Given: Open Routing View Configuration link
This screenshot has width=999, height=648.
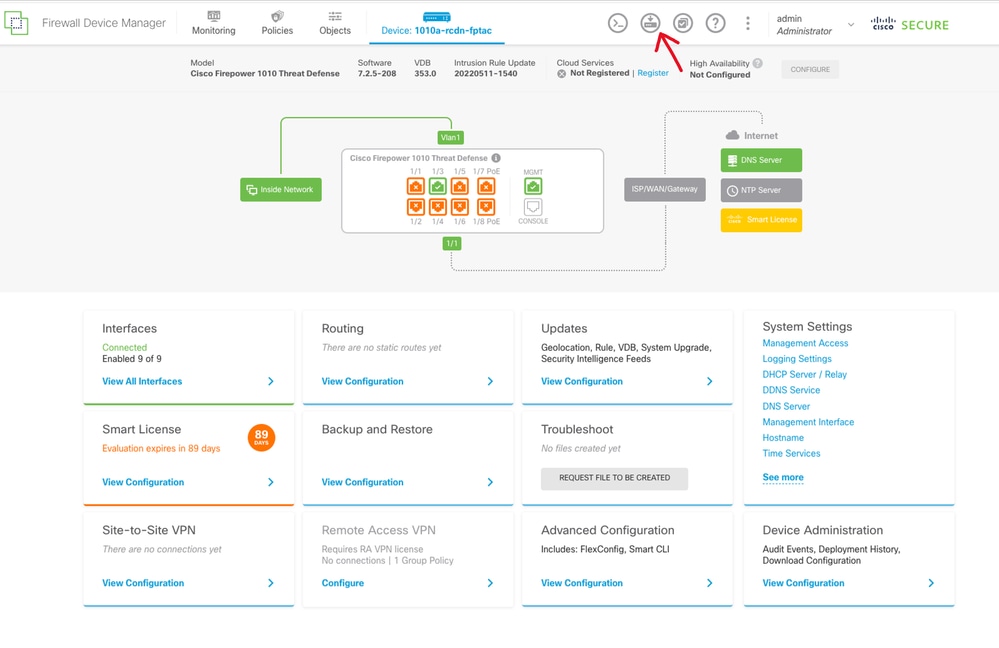Looking at the screenshot, I should 363,381.
